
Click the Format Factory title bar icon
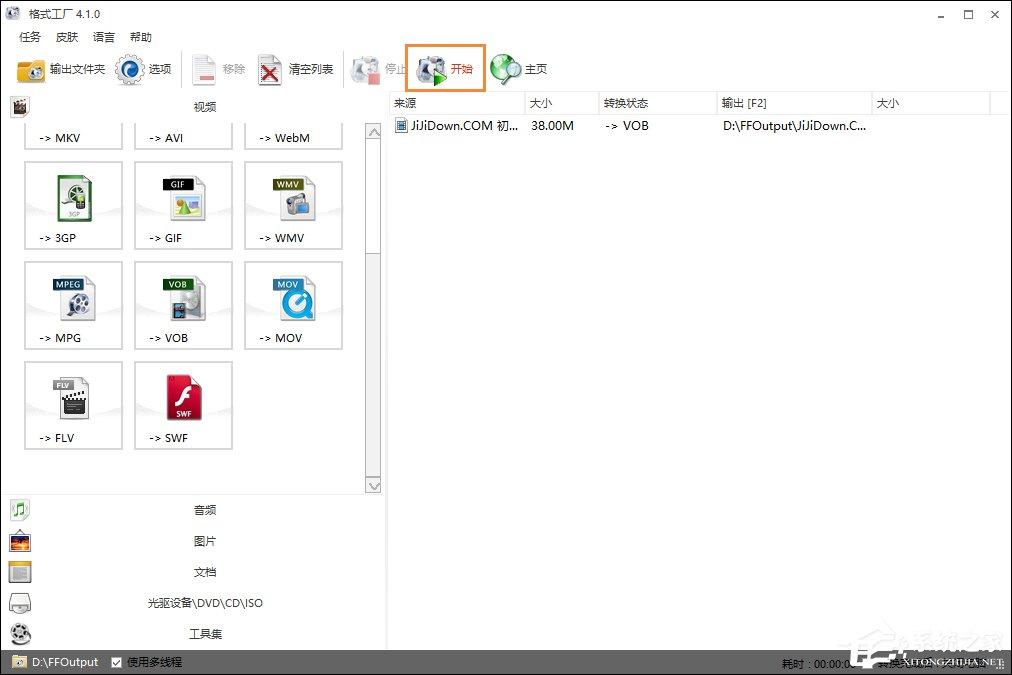coord(13,13)
